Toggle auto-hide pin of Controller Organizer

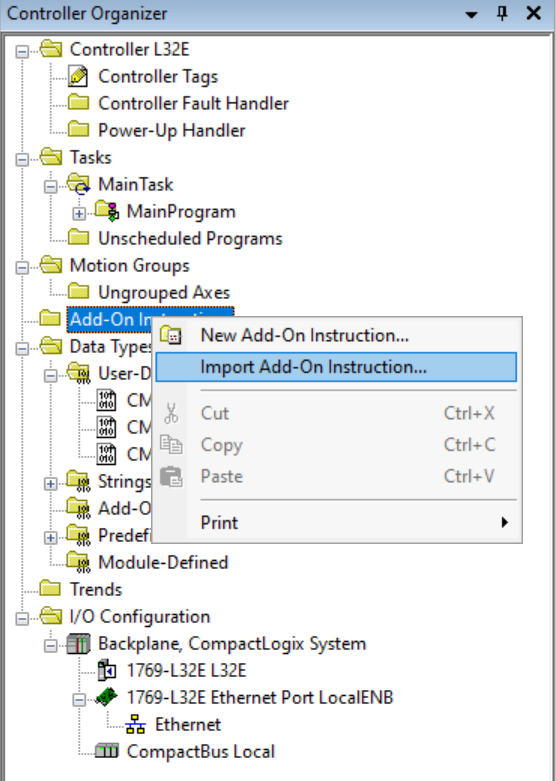click(x=502, y=13)
